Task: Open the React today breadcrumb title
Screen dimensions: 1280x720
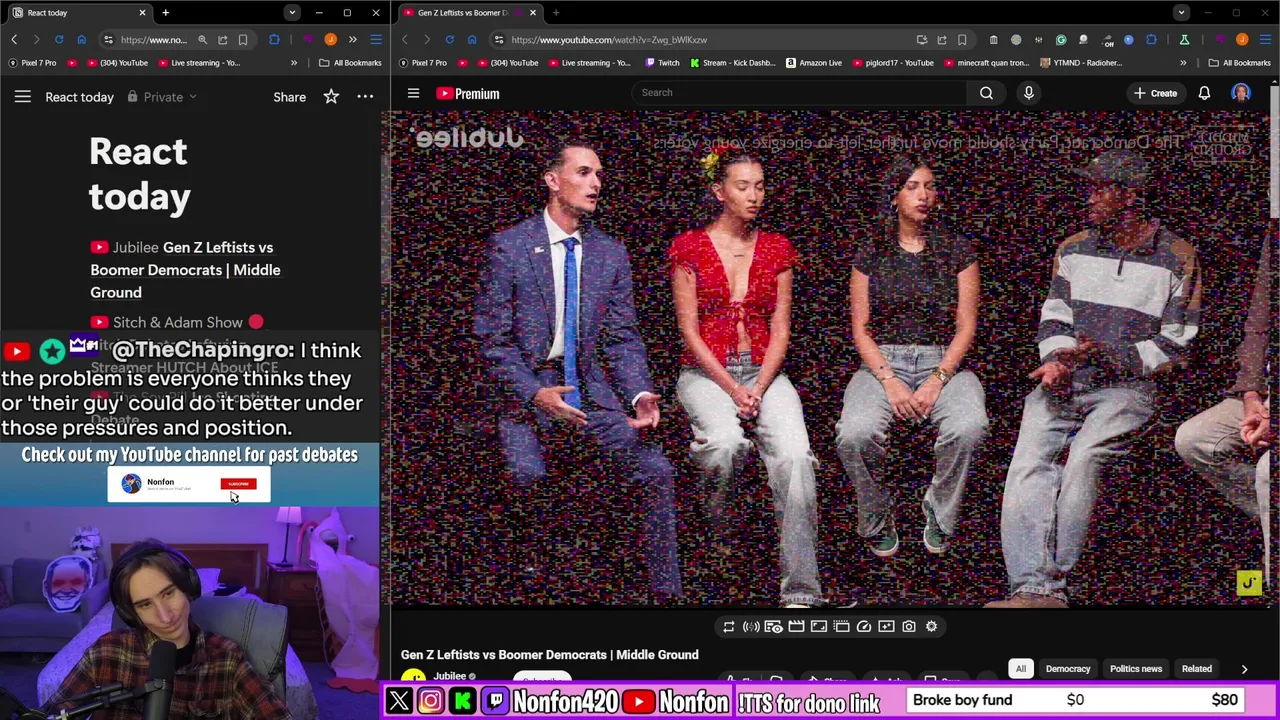Action: pyautogui.click(x=79, y=97)
